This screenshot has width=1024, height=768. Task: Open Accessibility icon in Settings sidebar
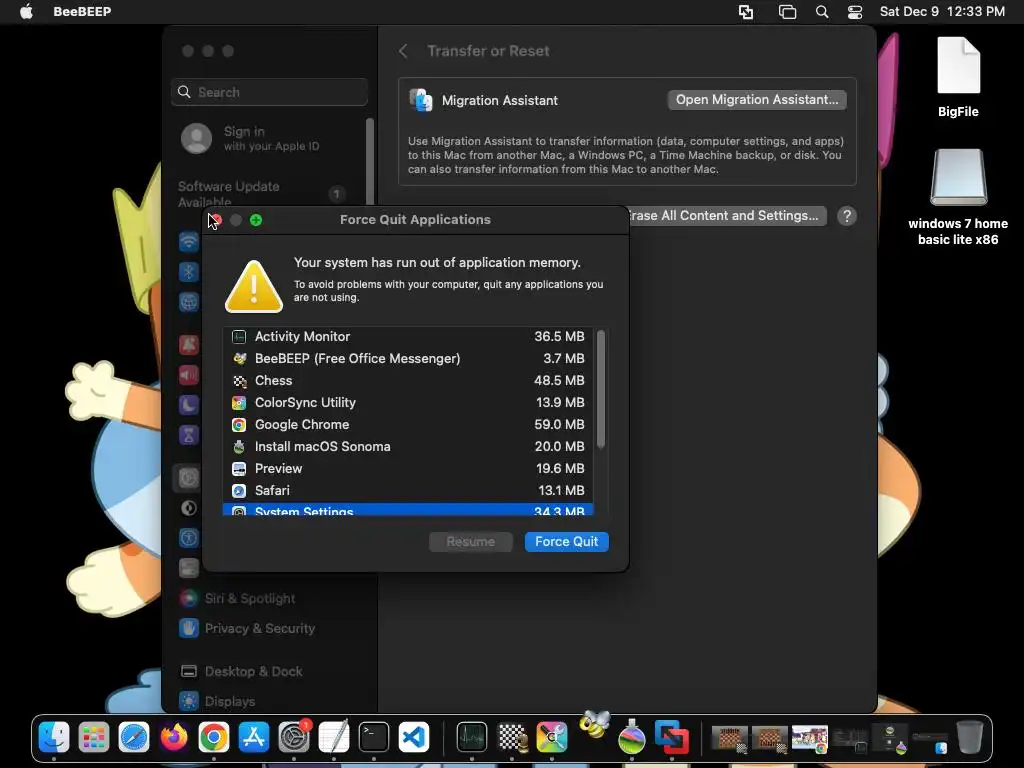[x=189, y=538]
